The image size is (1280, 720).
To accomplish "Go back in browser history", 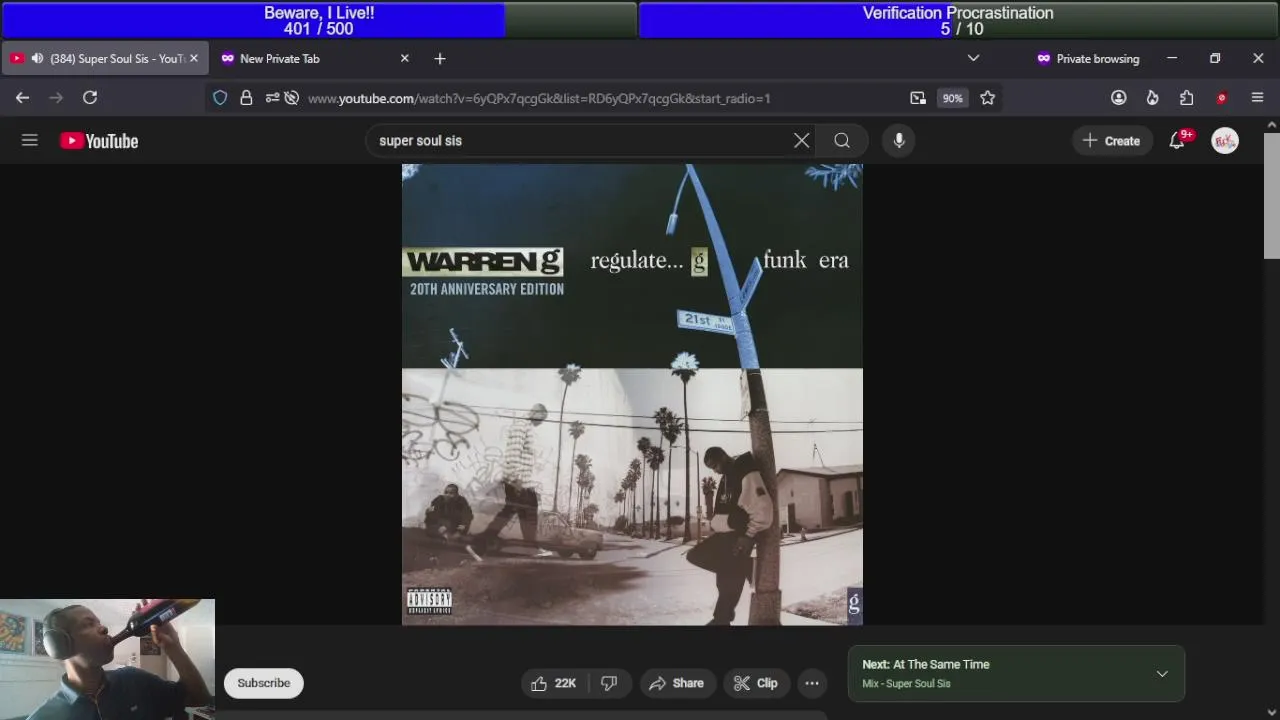I will (x=22, y=98).
